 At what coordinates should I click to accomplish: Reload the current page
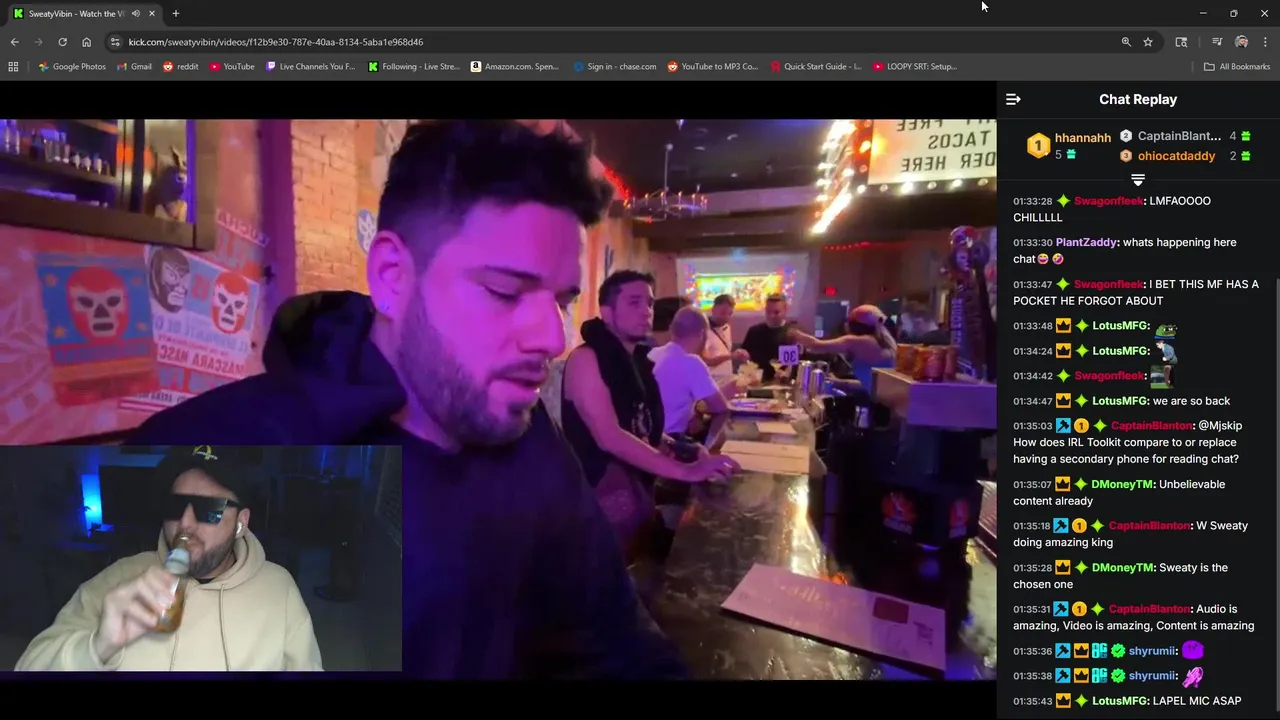(x=62, y=42)
